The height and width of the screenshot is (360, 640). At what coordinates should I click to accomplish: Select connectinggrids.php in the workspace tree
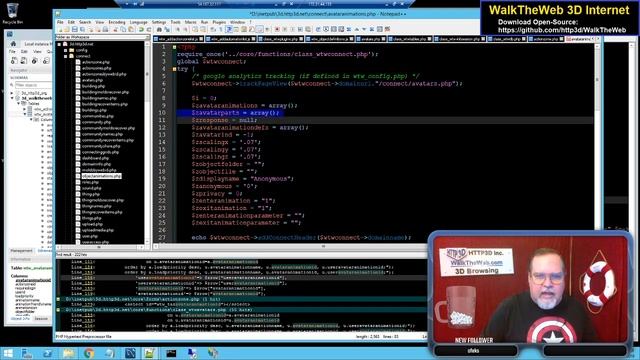100,152
